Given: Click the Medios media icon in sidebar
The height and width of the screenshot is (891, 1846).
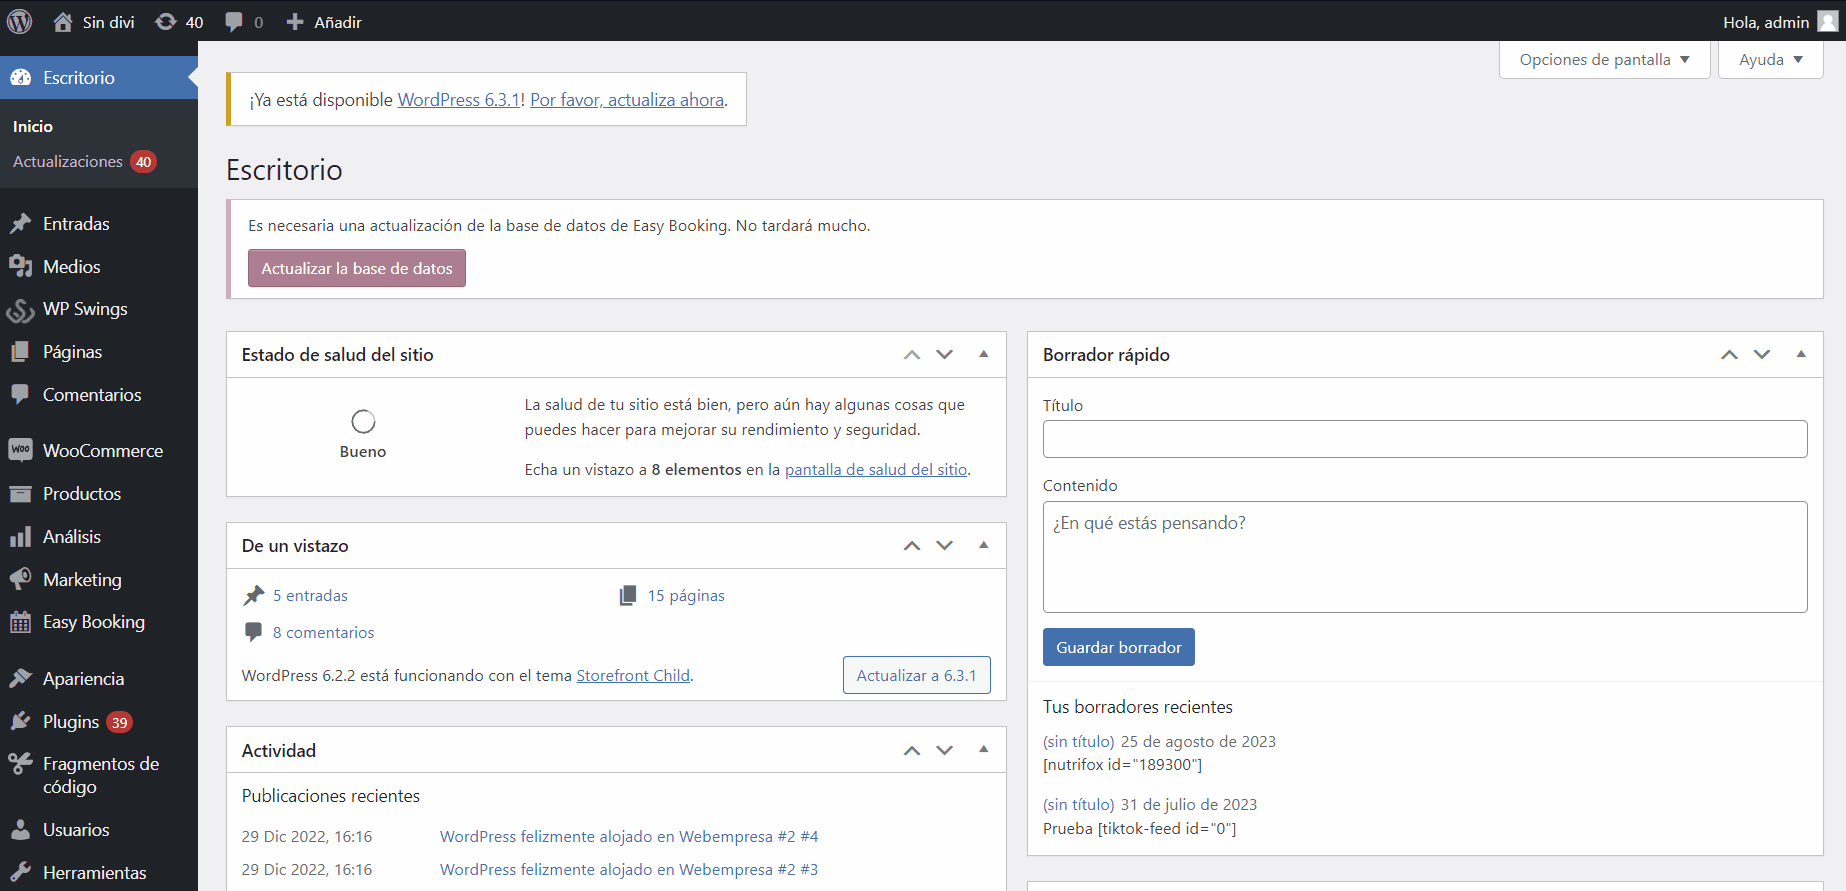Looking at the screenshot, I should point(20,267).
